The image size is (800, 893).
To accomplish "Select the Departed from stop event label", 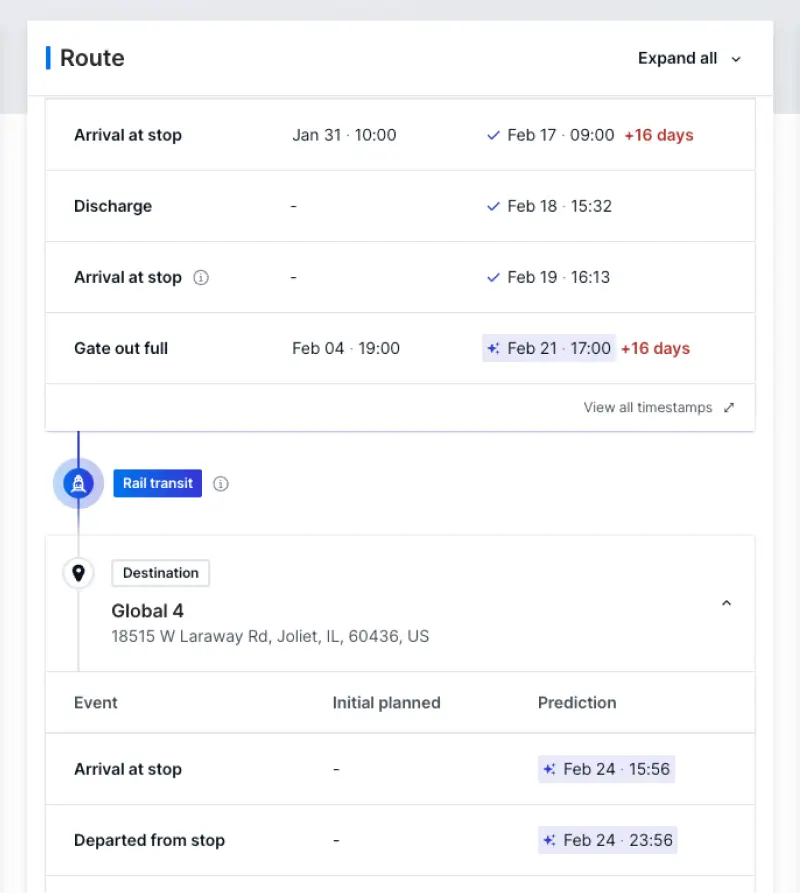I will pyautogui.click(x=149, y=841).
